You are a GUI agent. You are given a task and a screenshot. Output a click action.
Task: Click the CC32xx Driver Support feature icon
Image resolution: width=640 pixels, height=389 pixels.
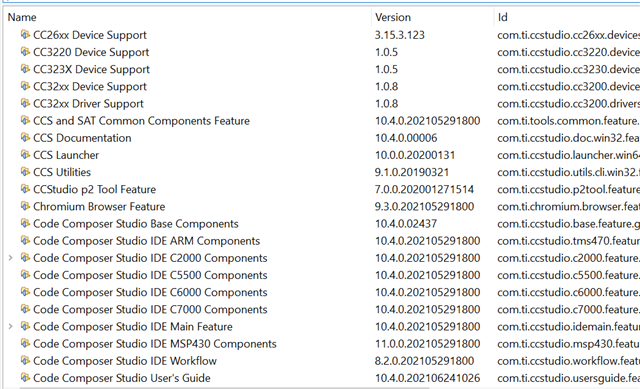point(25,103)
